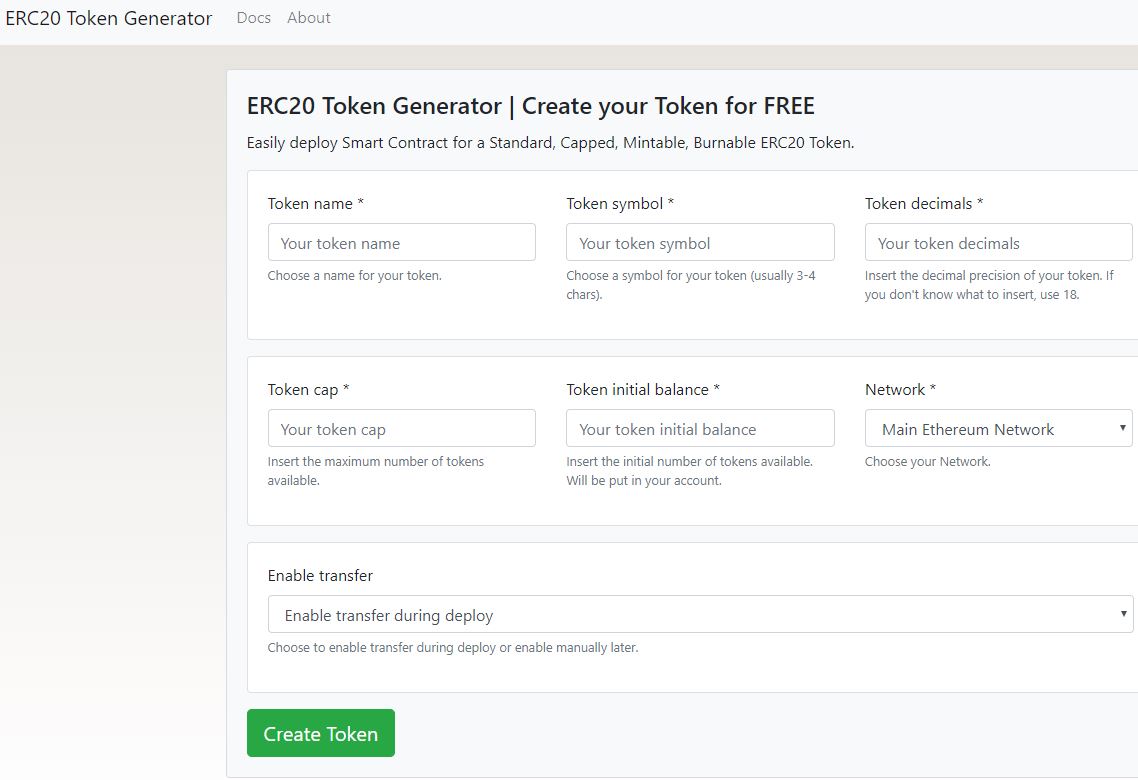This screenshot has width=1138, height=780.
Task: Expand the Enable transfer during deploy dropdown
Action: [x=700, y=615]
